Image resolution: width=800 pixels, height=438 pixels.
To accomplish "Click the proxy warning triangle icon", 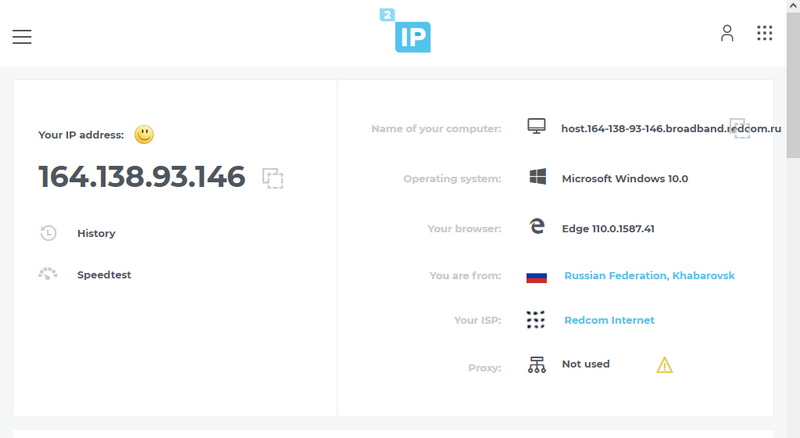I will coord(664,365).
